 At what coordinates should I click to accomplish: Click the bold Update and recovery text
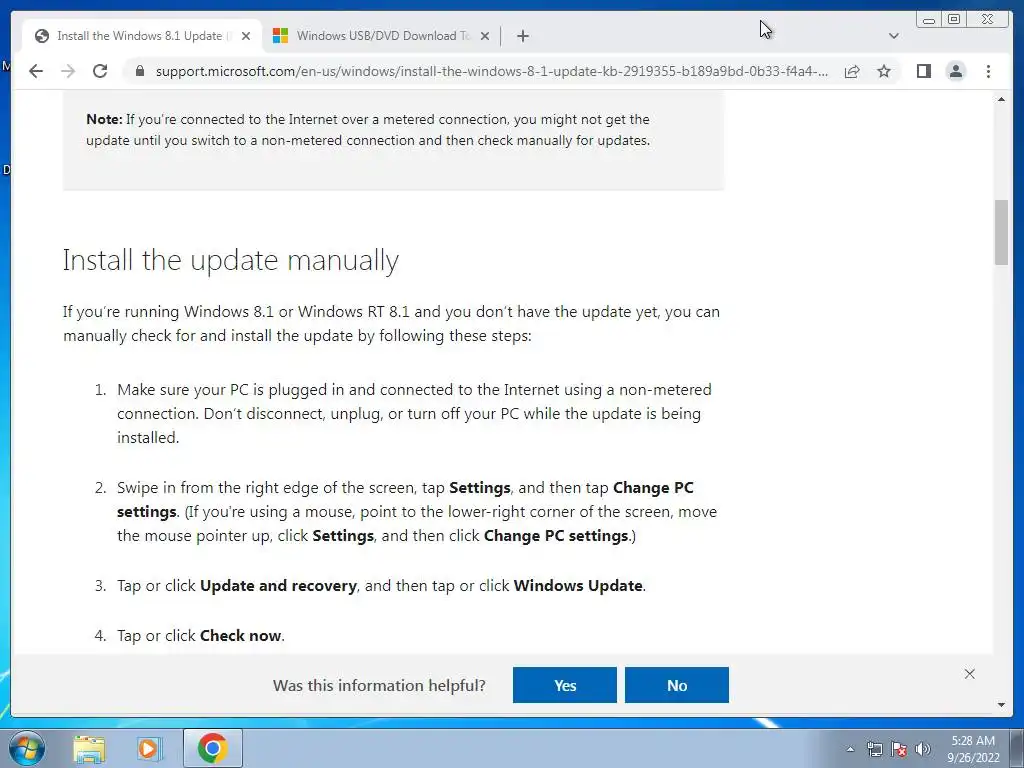pyautogui.click(x=278, y=586)
